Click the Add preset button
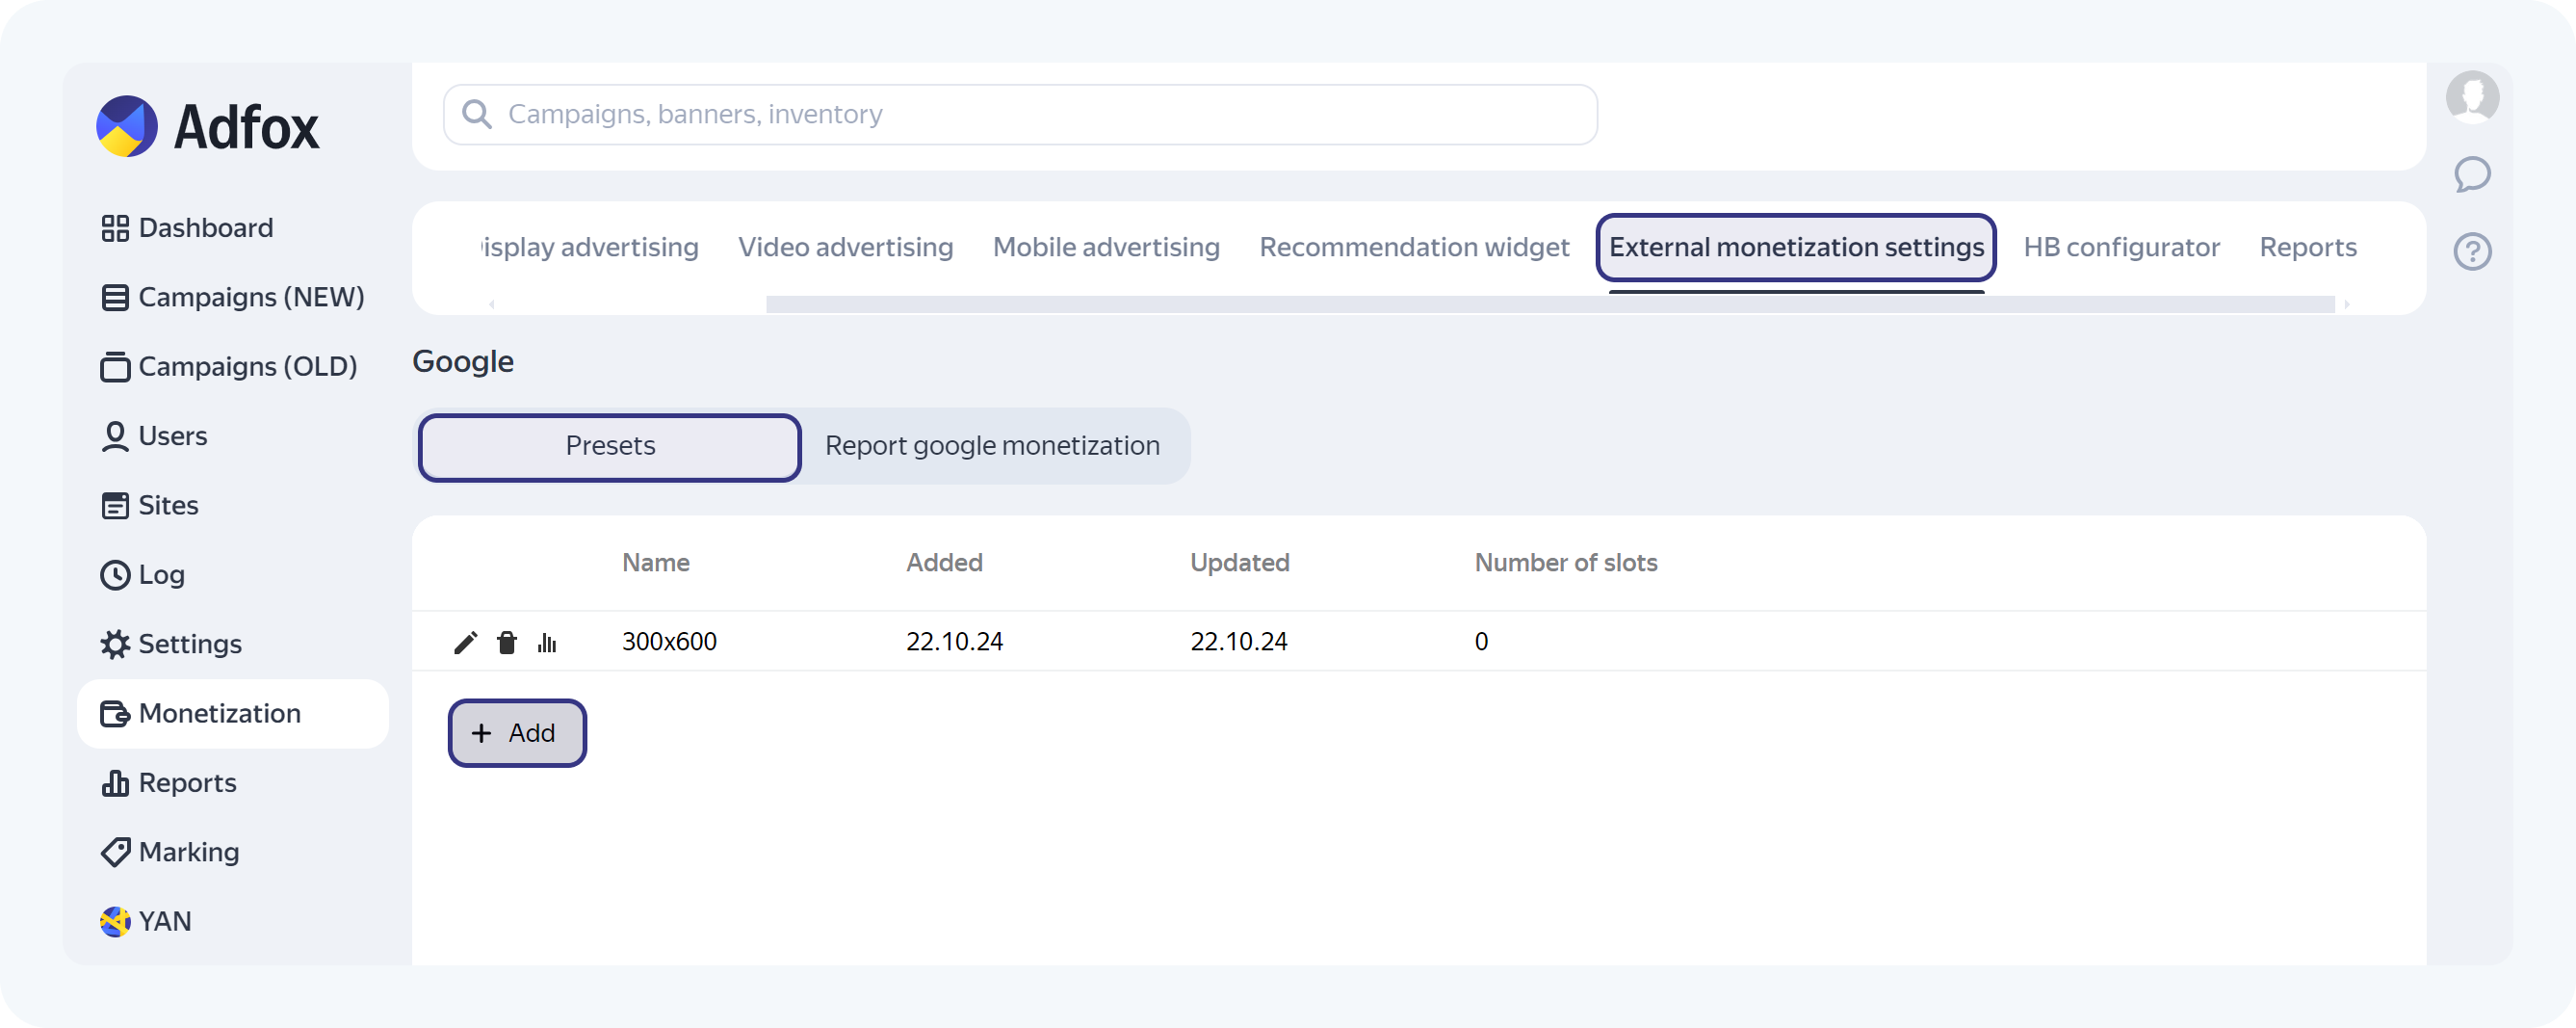2576x1028 pixels. pyautogui.click(x=517, y=733)
